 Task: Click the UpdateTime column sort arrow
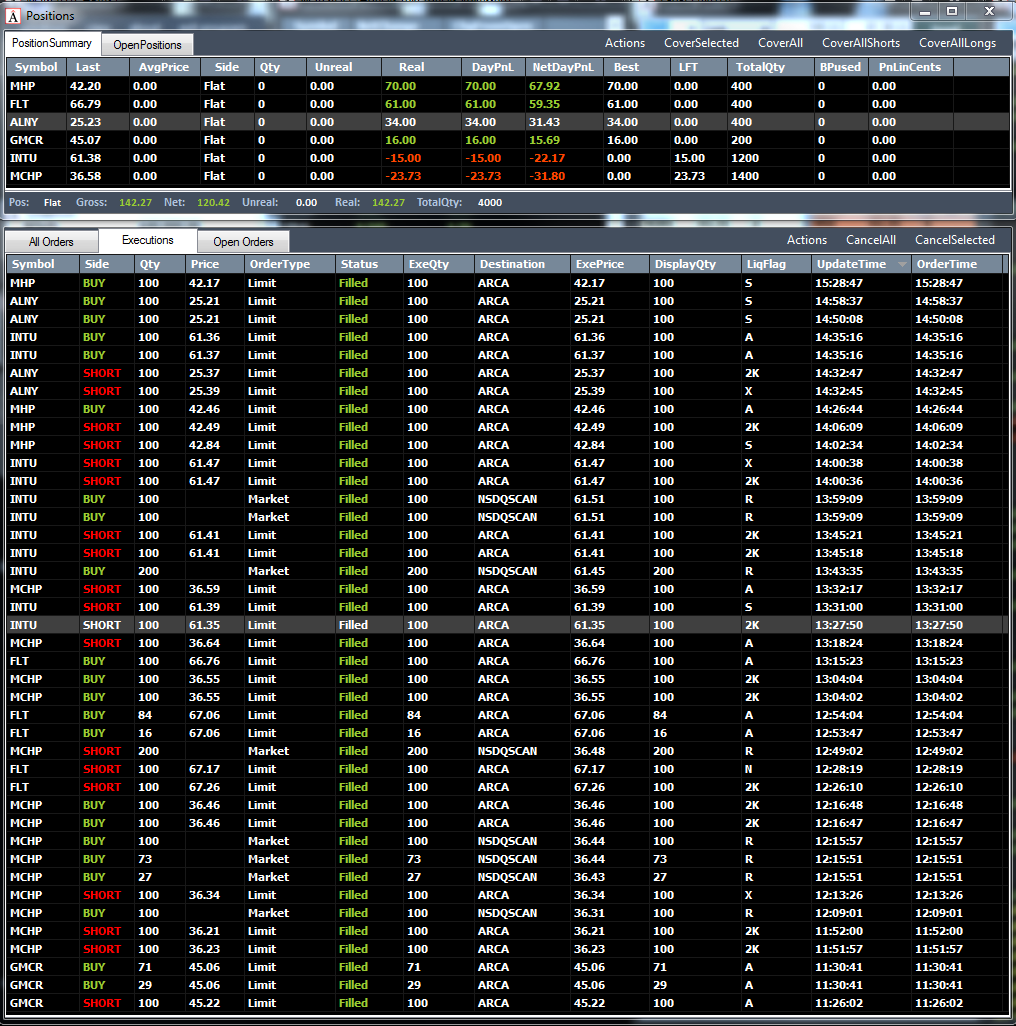(x=903, y=264)
